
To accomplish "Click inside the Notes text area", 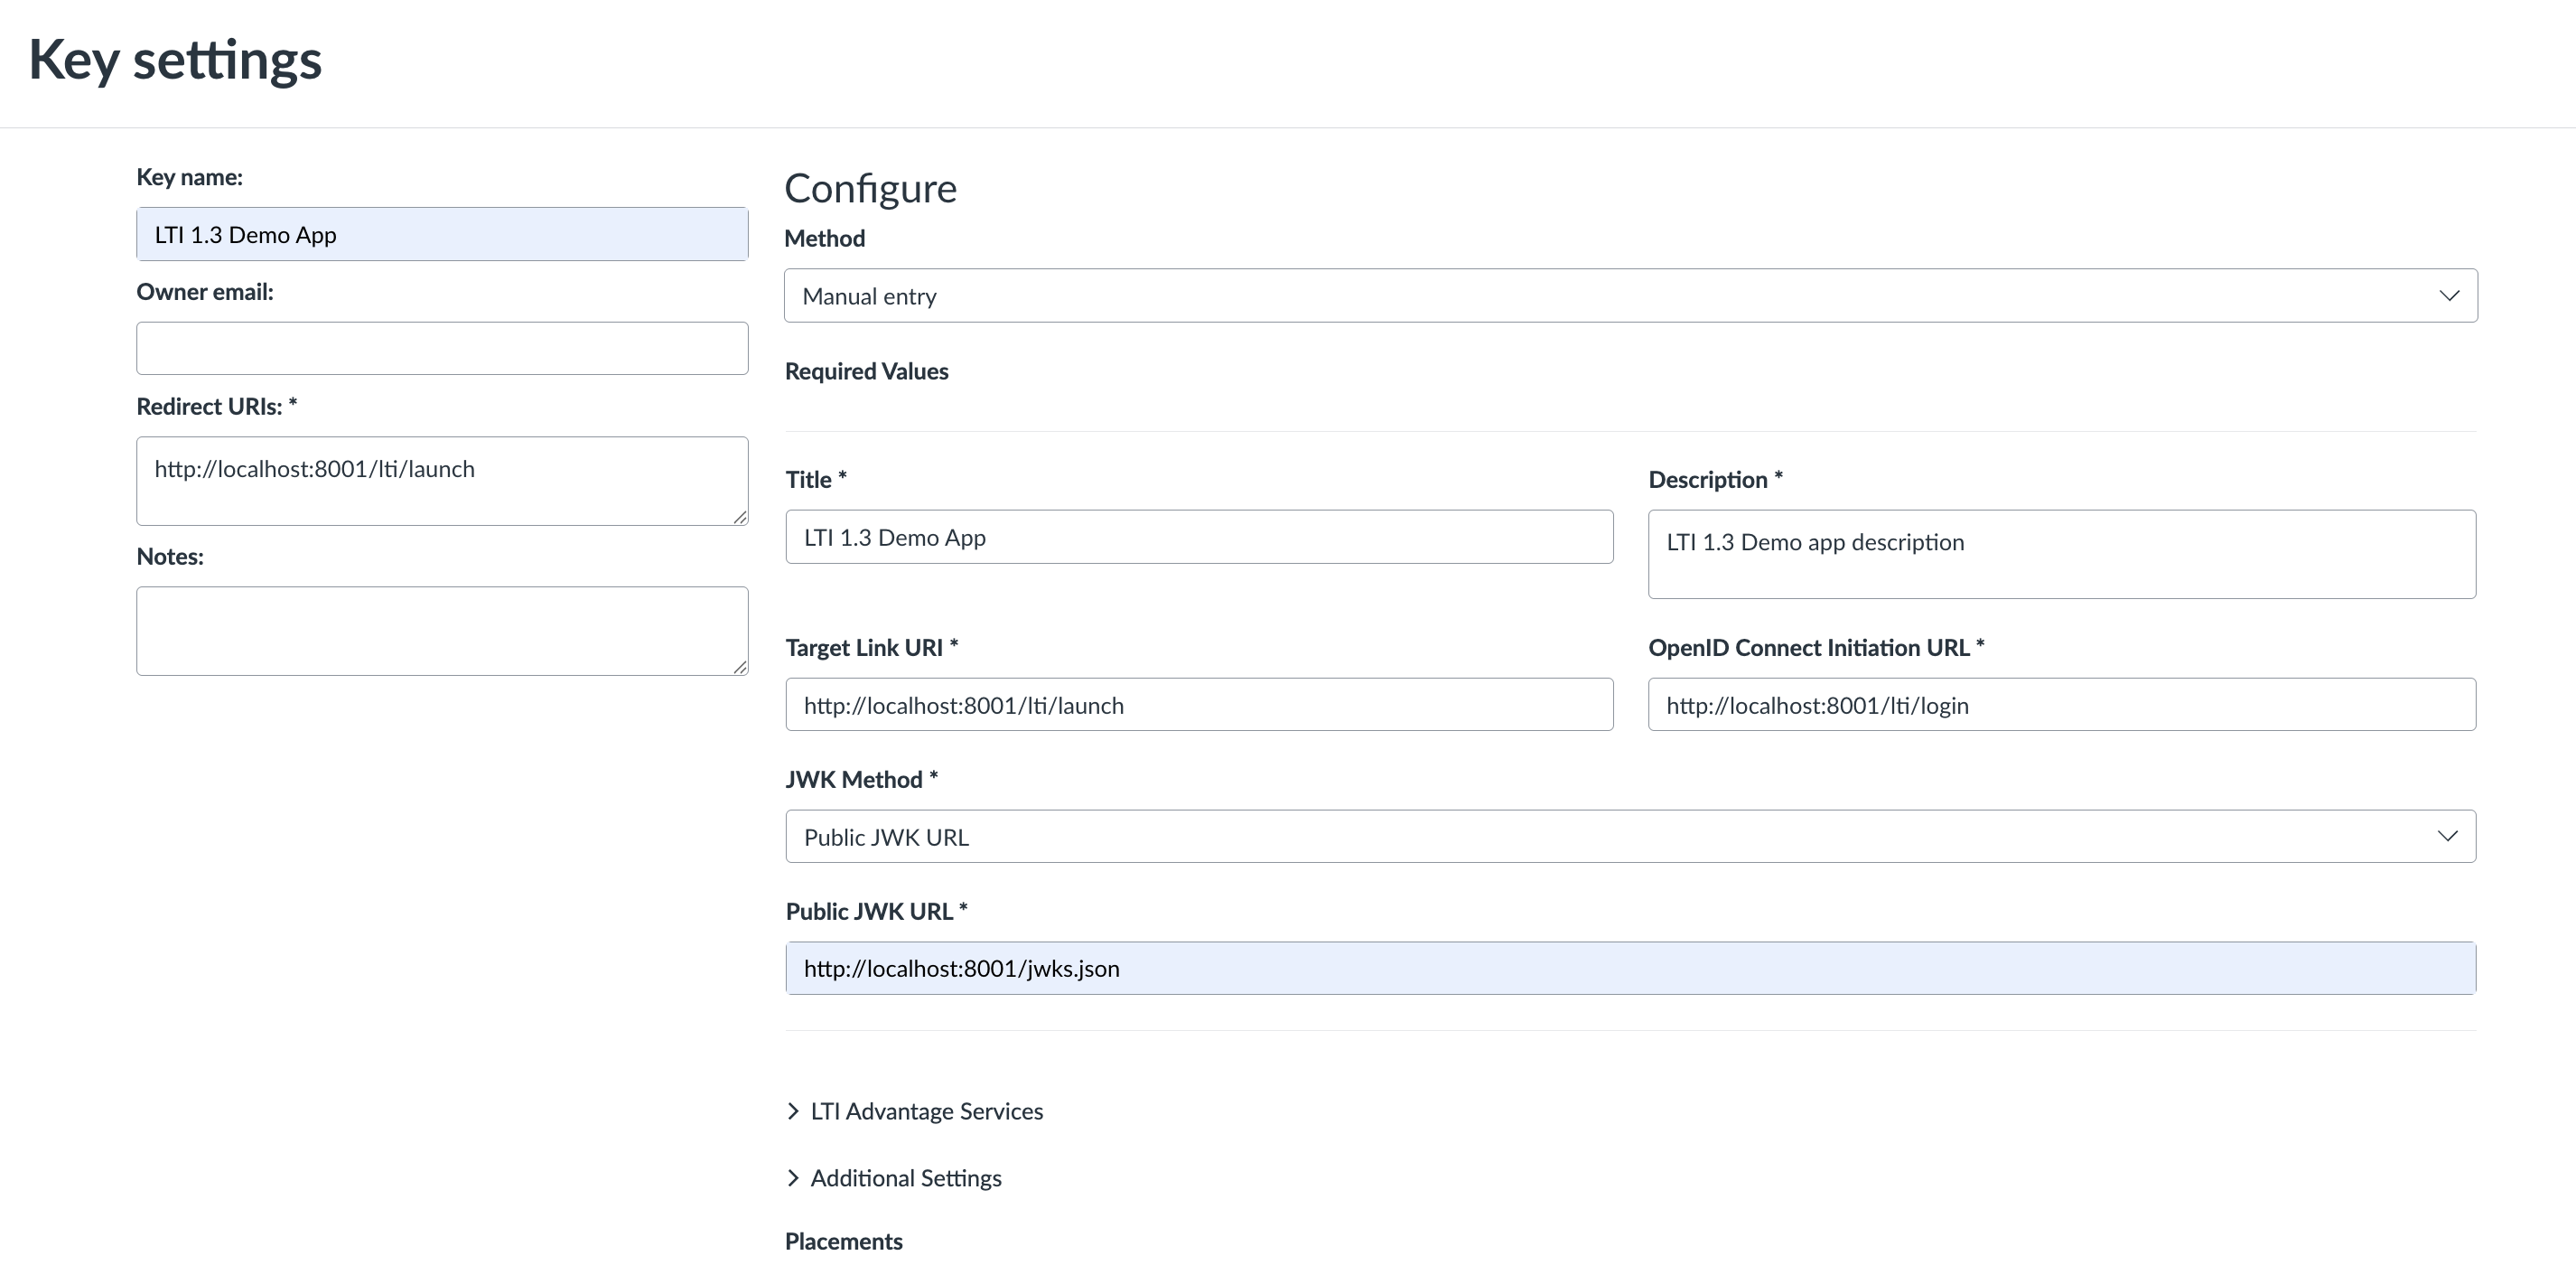I will pos(441,630).
